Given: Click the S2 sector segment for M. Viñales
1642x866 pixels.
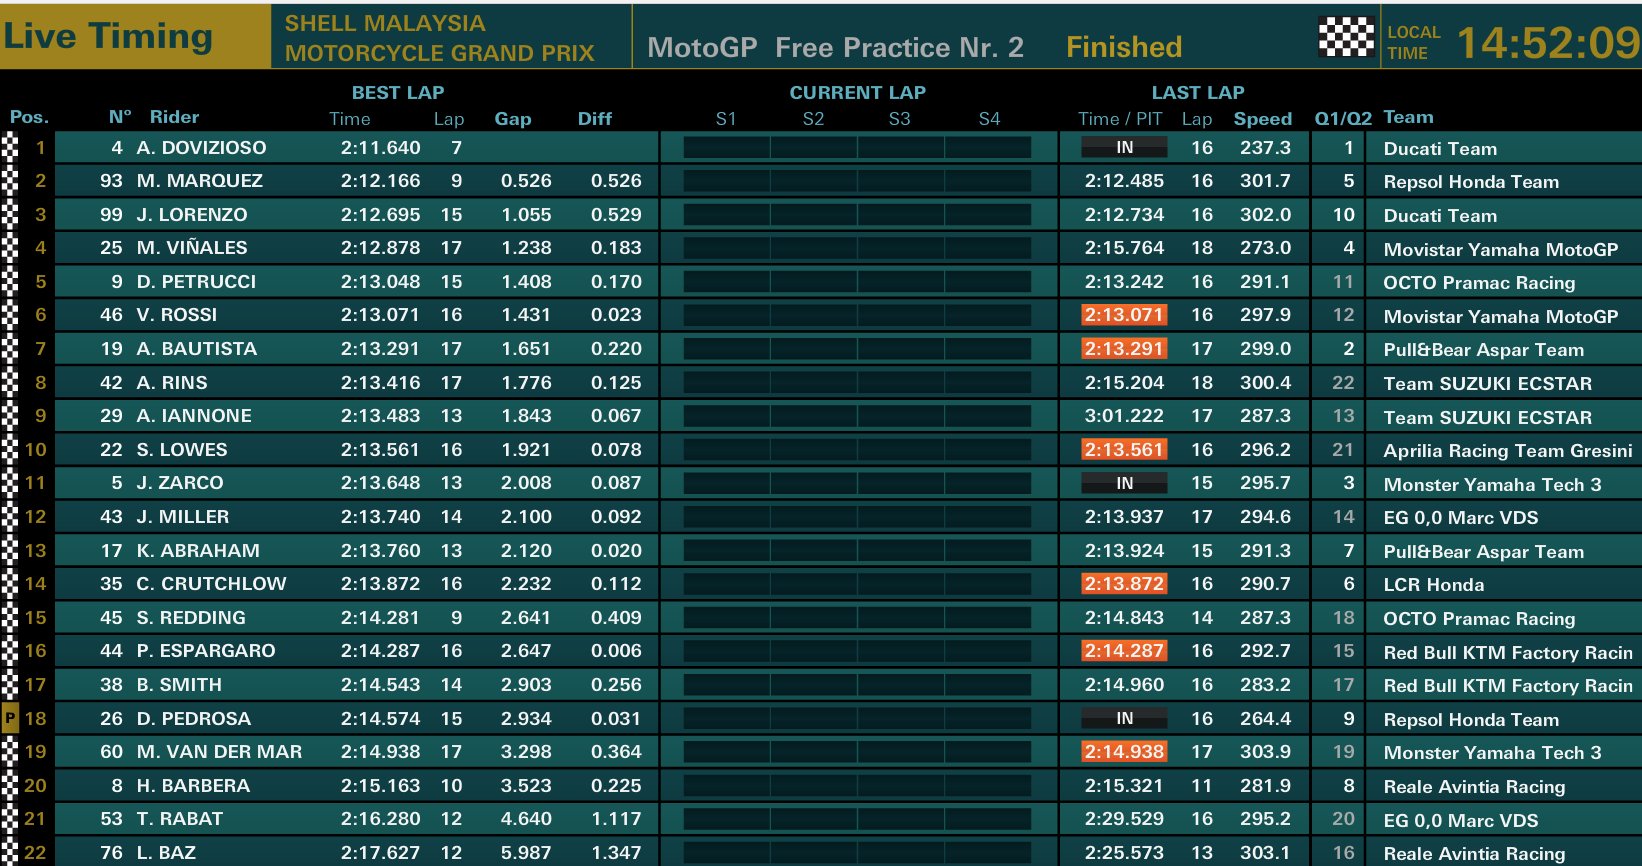Looking at the screenshot, I should pyautogui.click(x=814, y=248).
